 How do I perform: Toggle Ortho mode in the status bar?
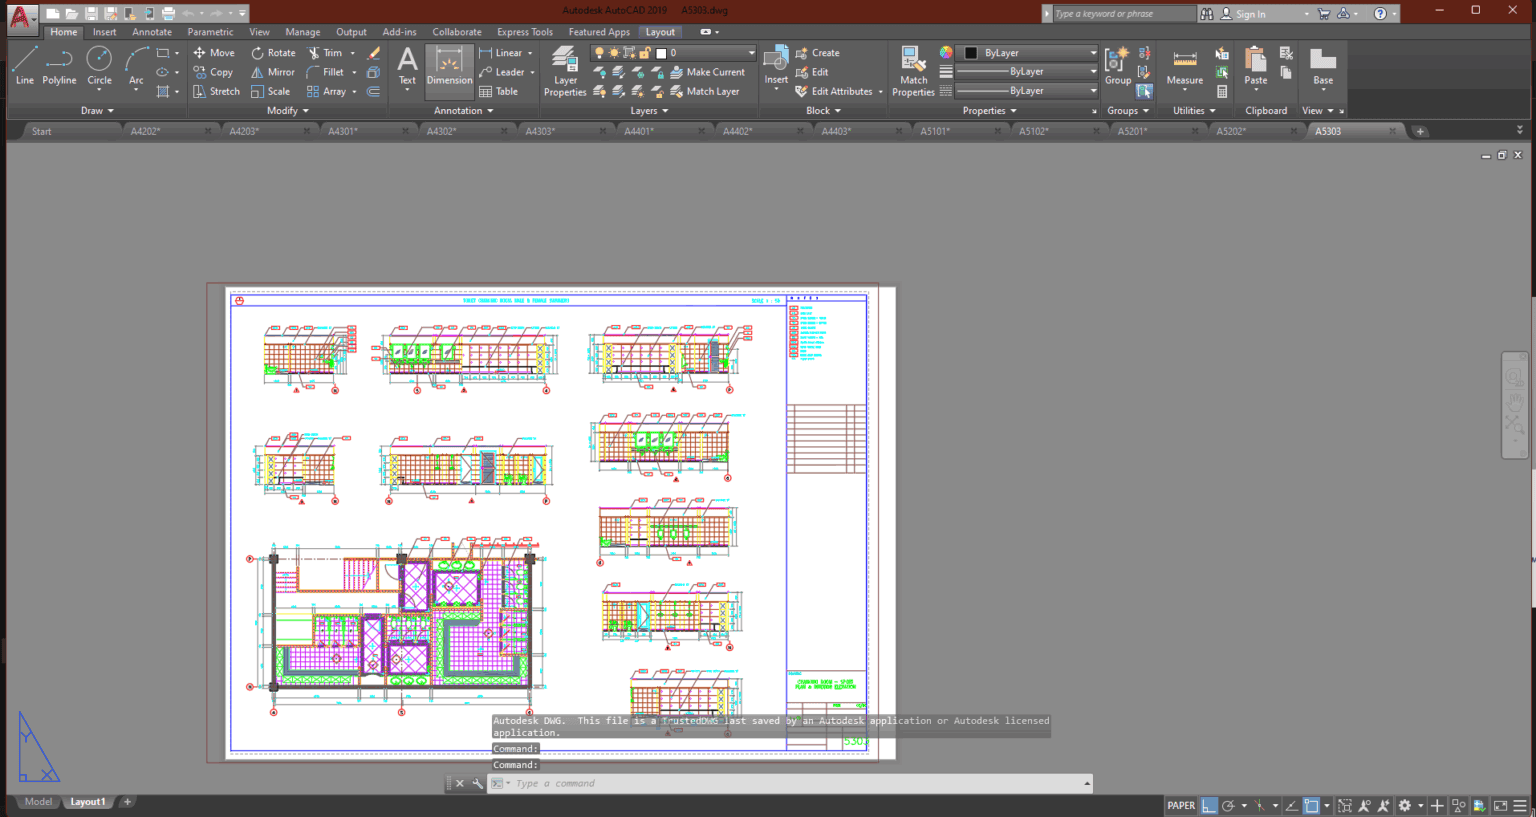tap(1209, 805)
